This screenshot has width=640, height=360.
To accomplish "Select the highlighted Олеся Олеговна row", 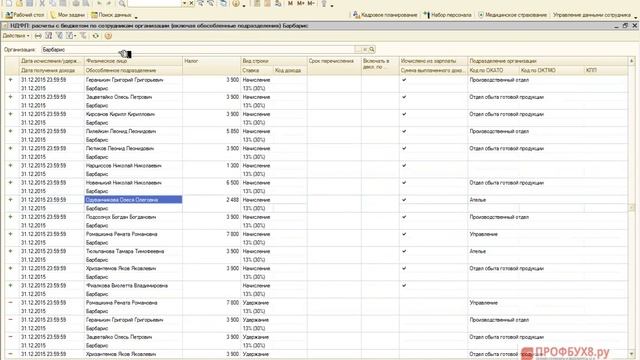I will (133, 200).
